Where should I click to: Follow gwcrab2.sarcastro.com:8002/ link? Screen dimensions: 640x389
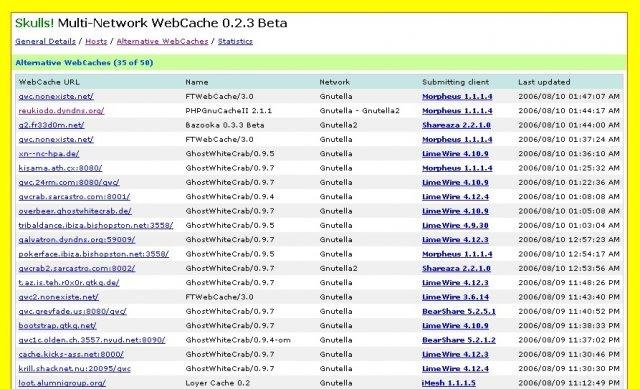[x=77, y=269]
